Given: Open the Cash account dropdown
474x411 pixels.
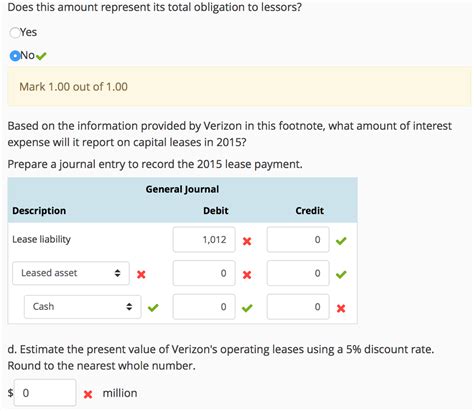Looking at the screenshot, I should 82,307.
